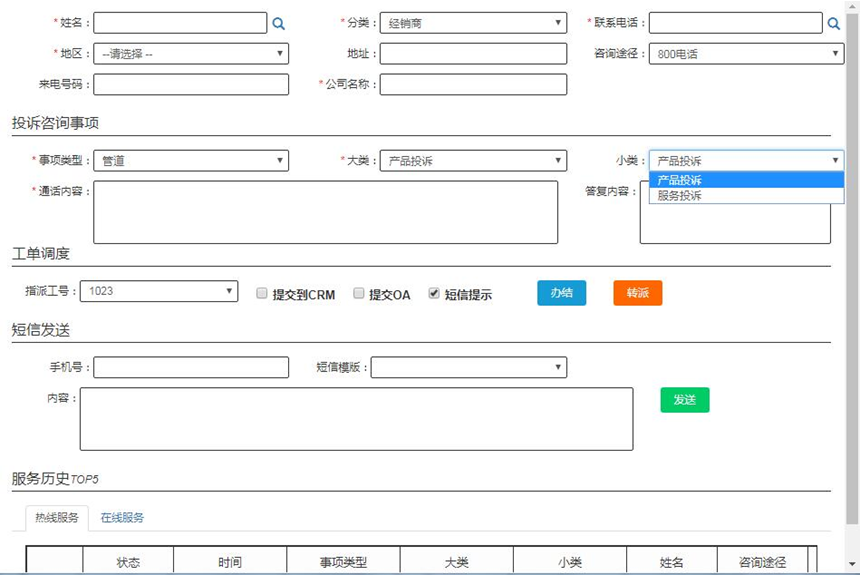Click into the 通话内容 text area
Image resolution: width=860 pixels, height=575 pixels.
[x=325, y=212]
